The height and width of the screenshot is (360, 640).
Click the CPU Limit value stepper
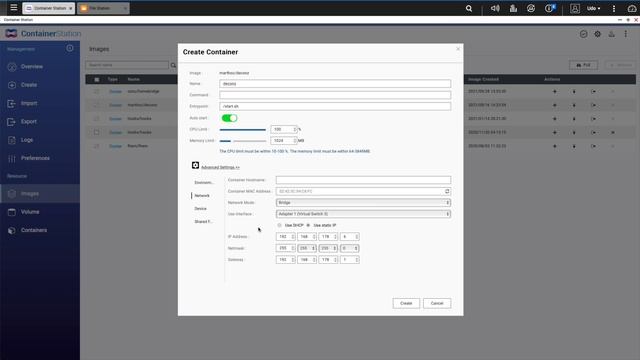tap(295, 129)
